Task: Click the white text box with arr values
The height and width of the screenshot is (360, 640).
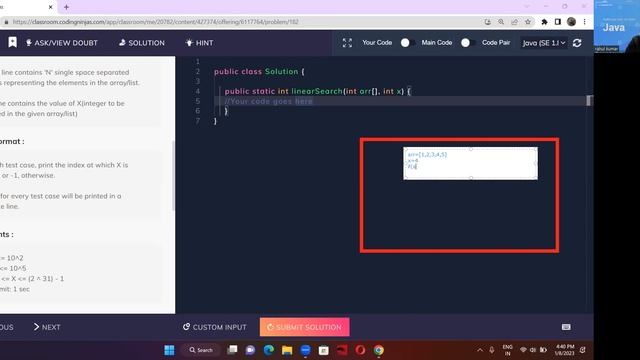Action: pyautogui.click(x=470, y=163)
